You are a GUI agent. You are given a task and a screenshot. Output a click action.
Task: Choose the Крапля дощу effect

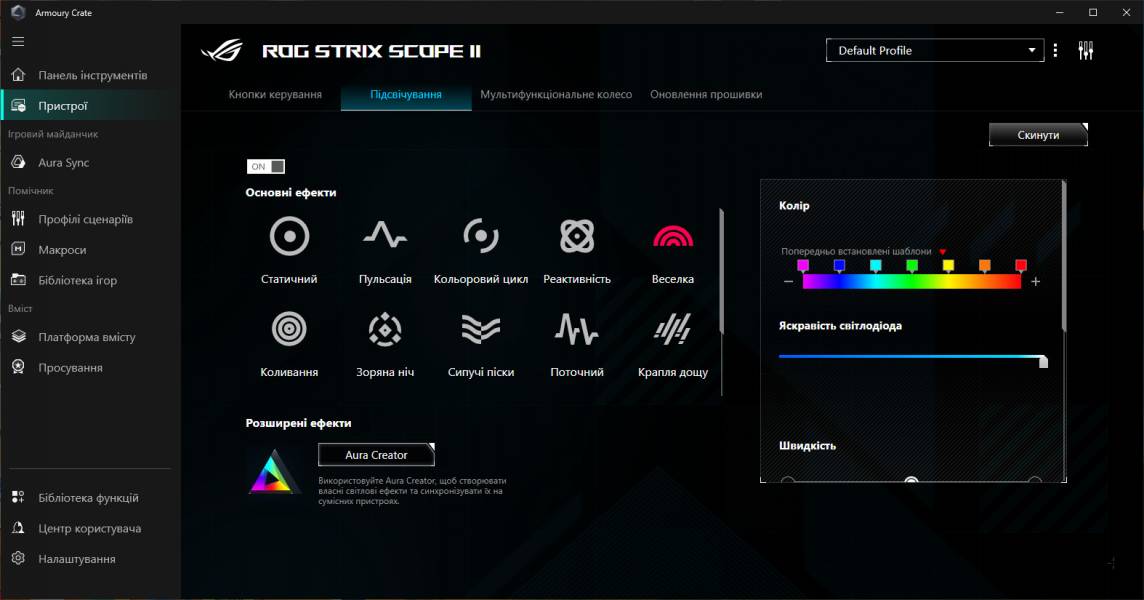pyautogui.click(x=672, y=330)
